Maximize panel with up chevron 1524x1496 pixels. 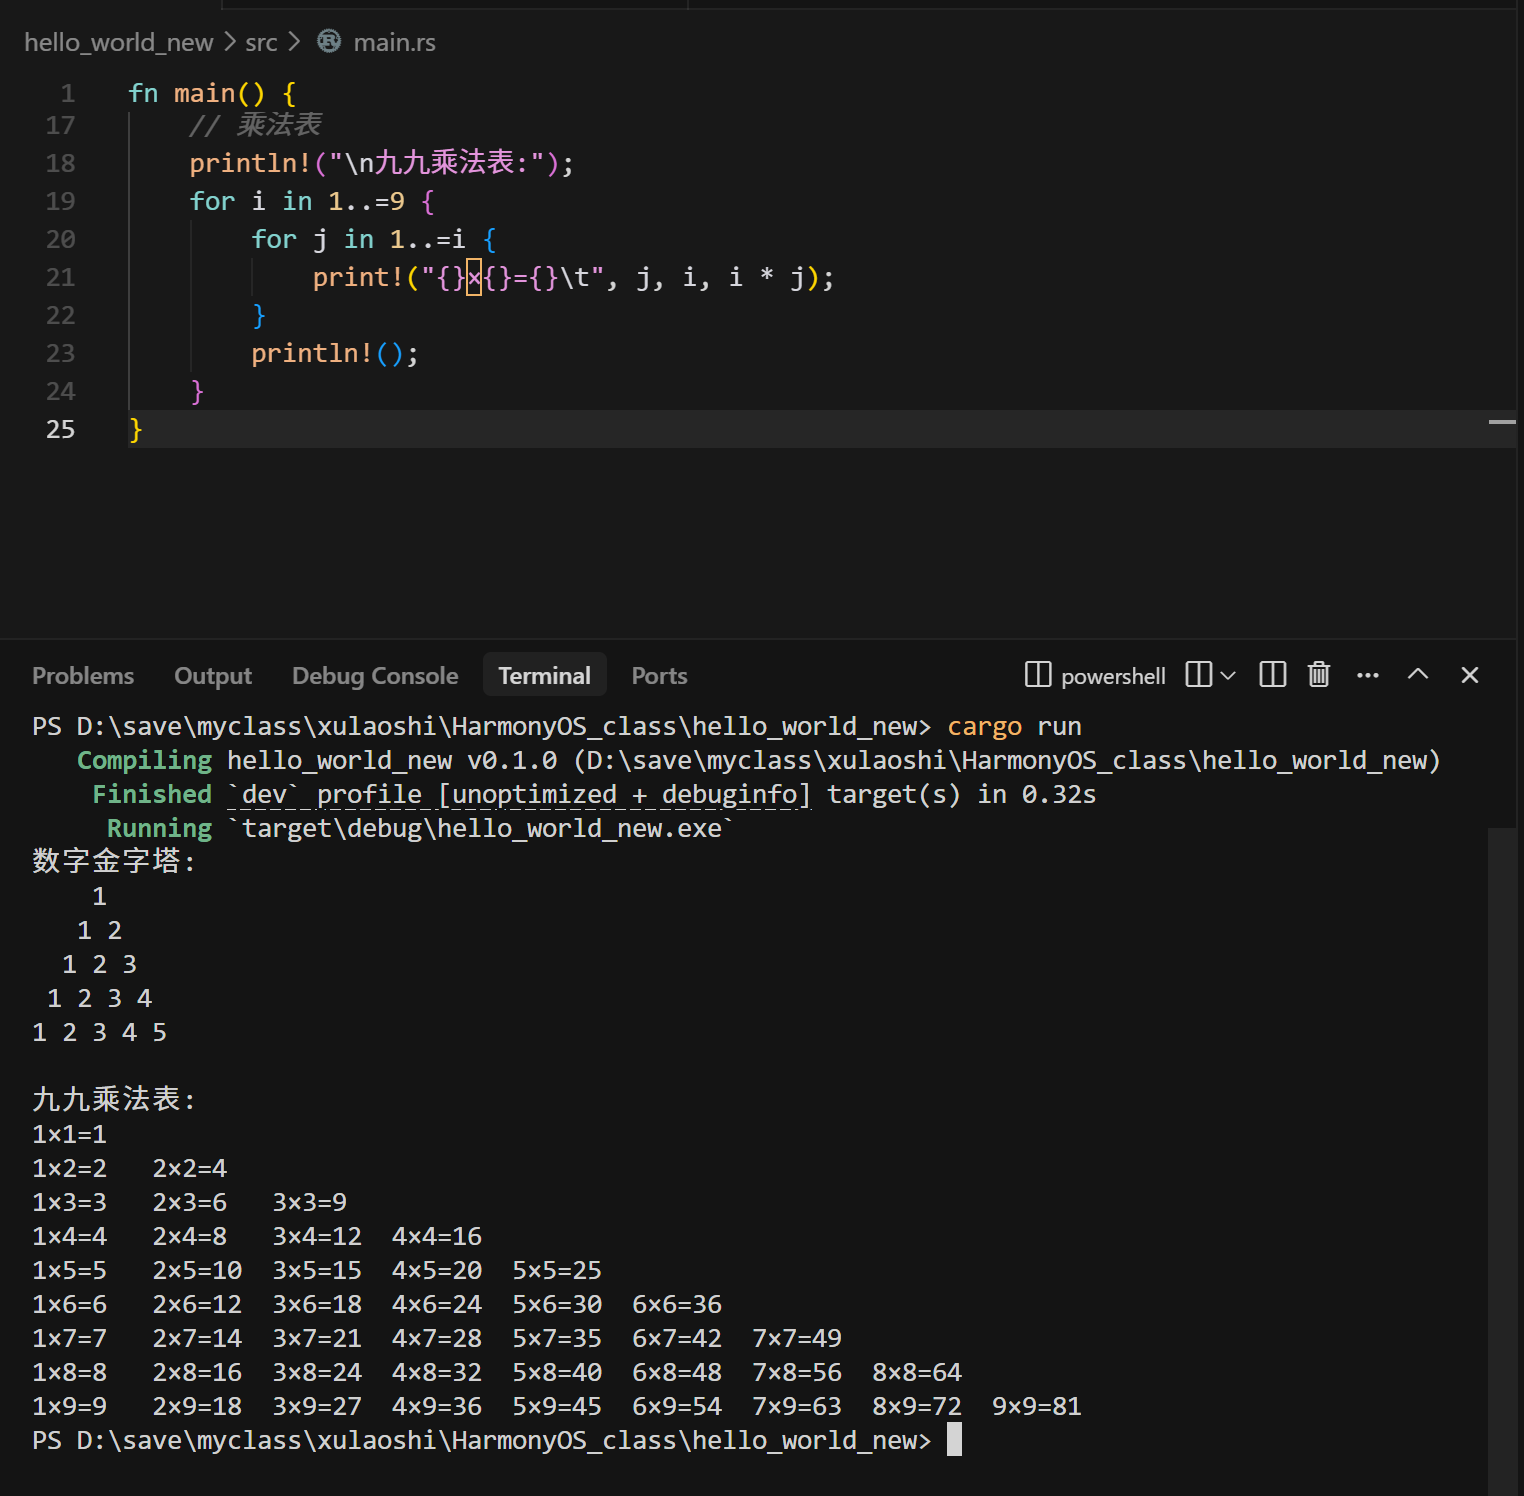tap(1418, 674)
